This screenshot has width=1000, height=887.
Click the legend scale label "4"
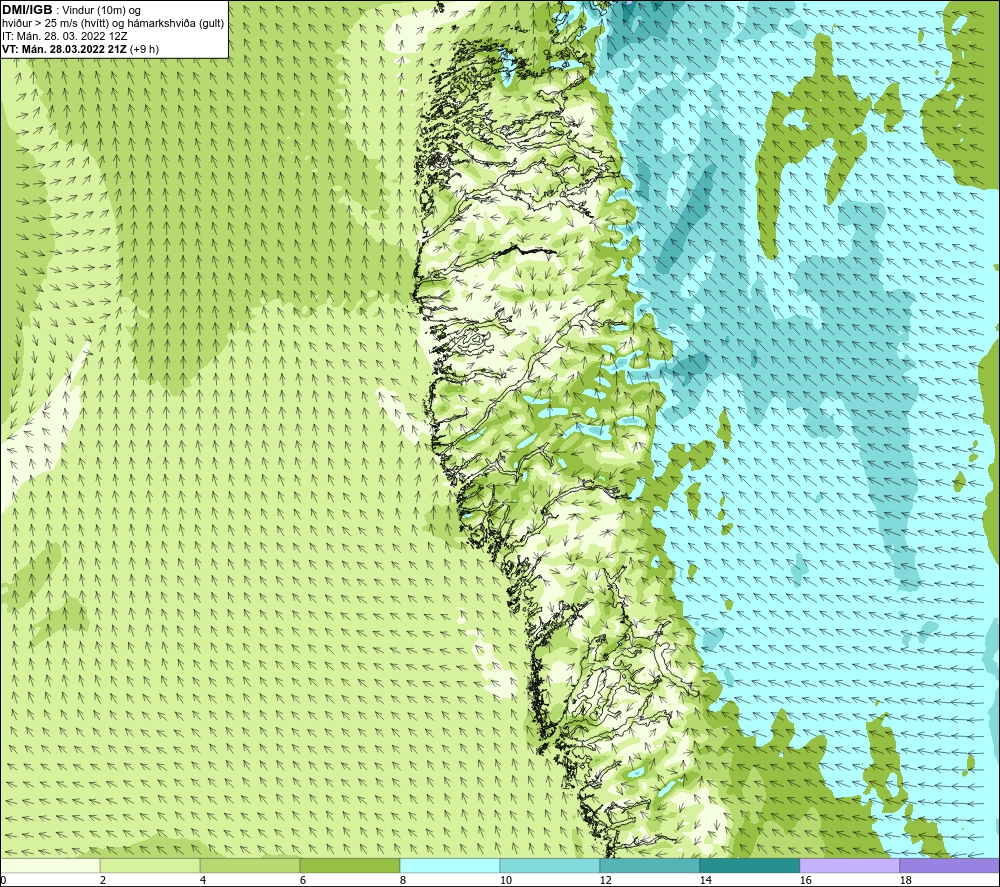pyautogui.click(x=203, y=880)
